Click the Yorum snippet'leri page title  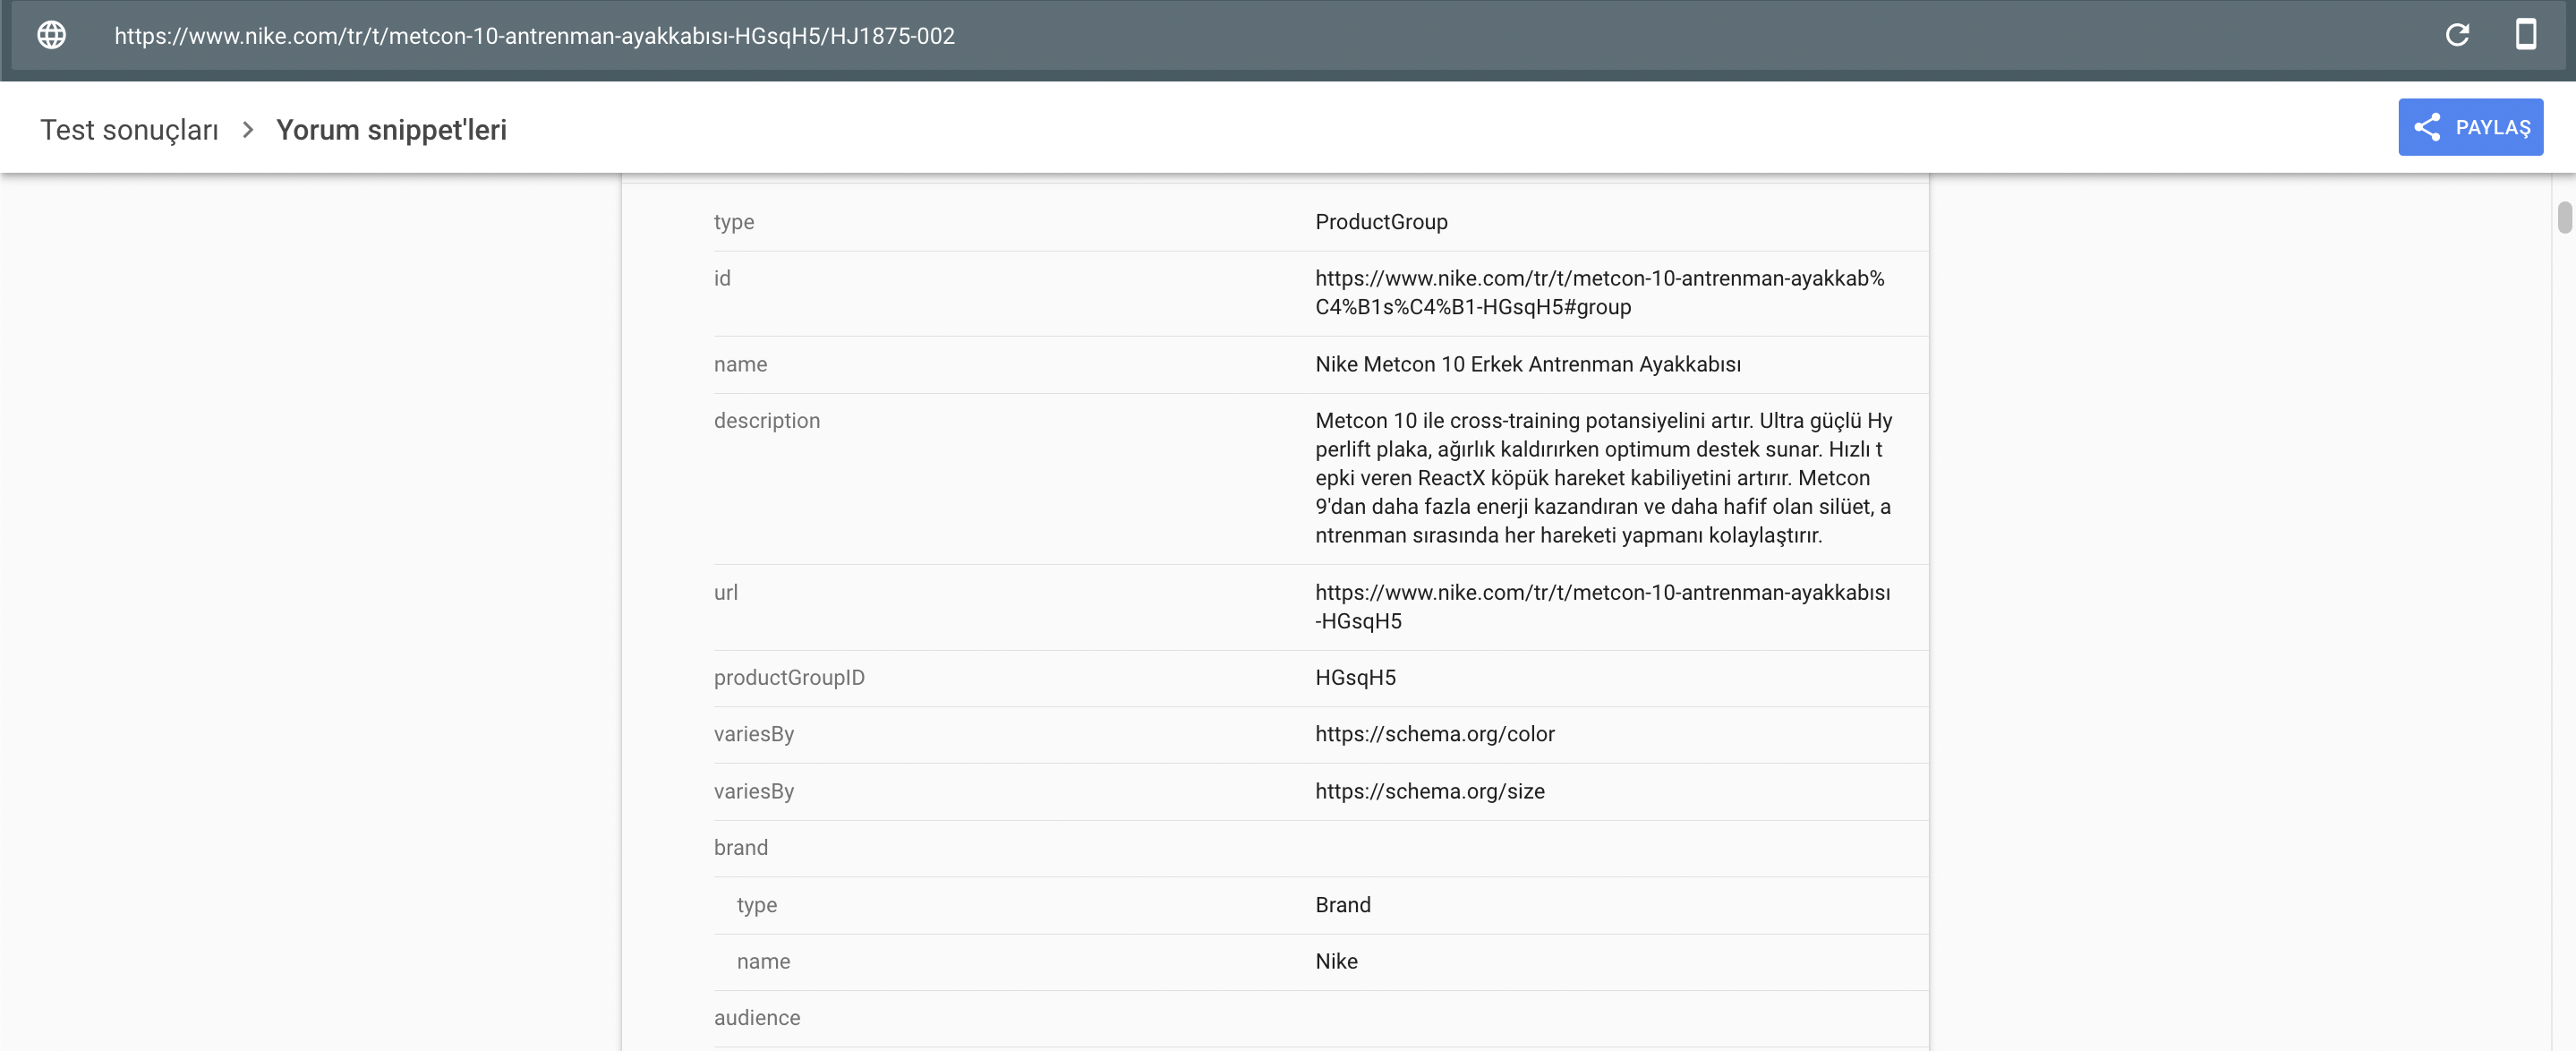click(391, 130)
